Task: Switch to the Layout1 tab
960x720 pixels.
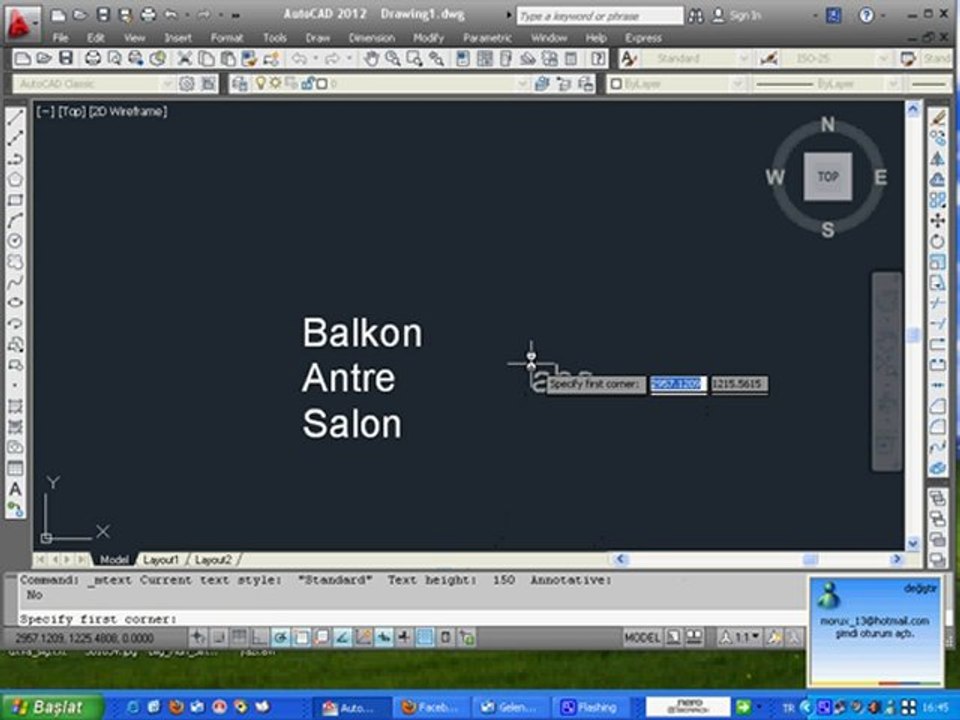Action: tap(161, 560)
